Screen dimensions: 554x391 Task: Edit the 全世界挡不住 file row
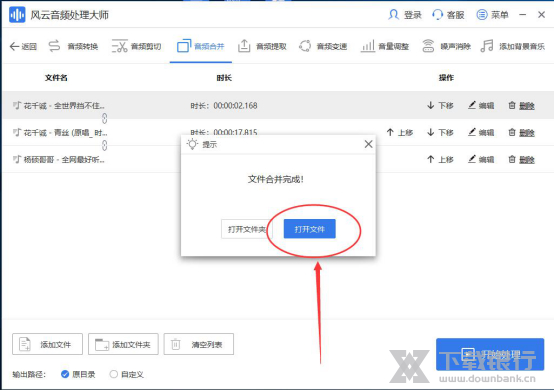pos(481,105)
